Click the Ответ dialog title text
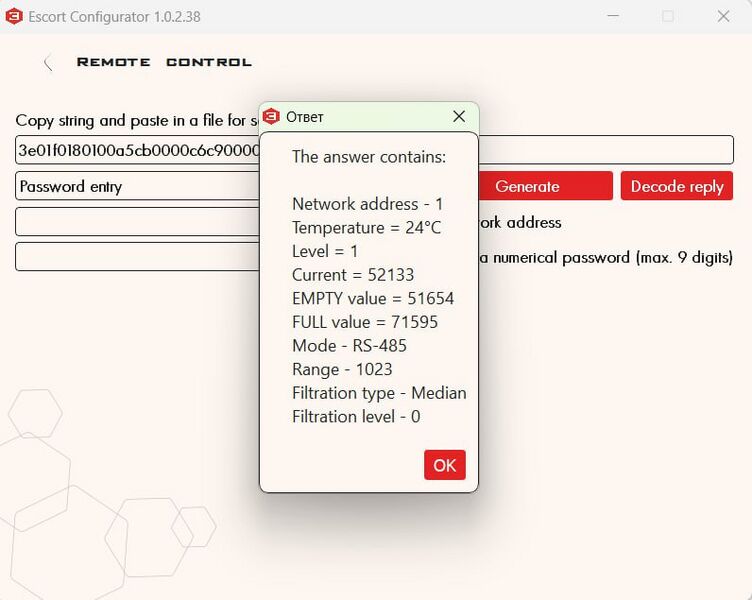Screen dimensions: 752x600 (305, 117)
